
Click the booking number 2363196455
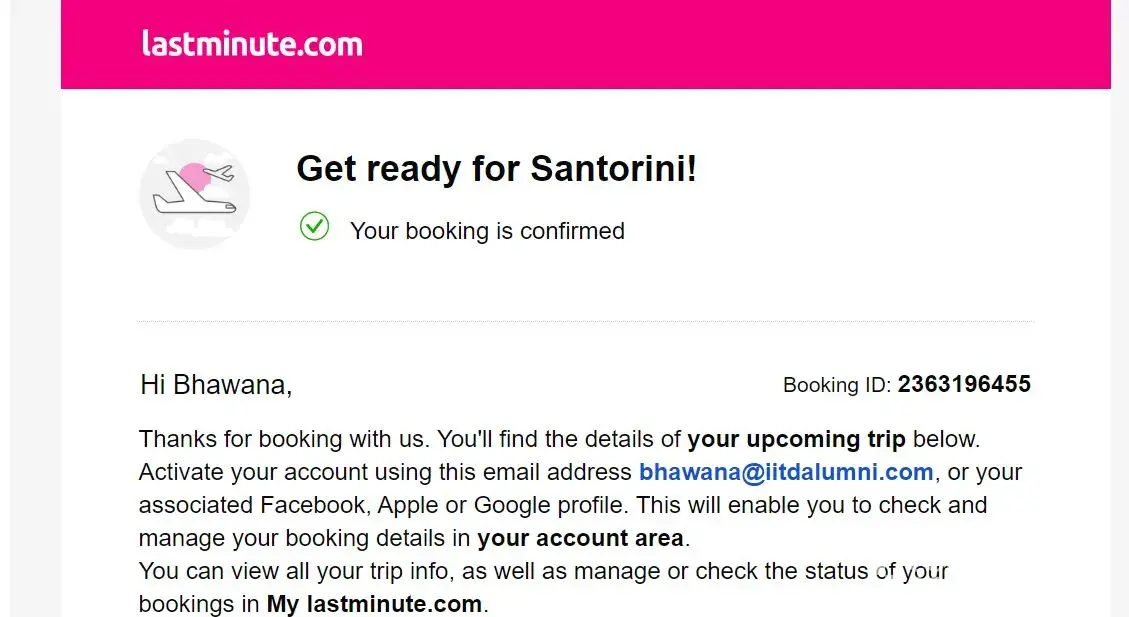click(x=963, y=384)
